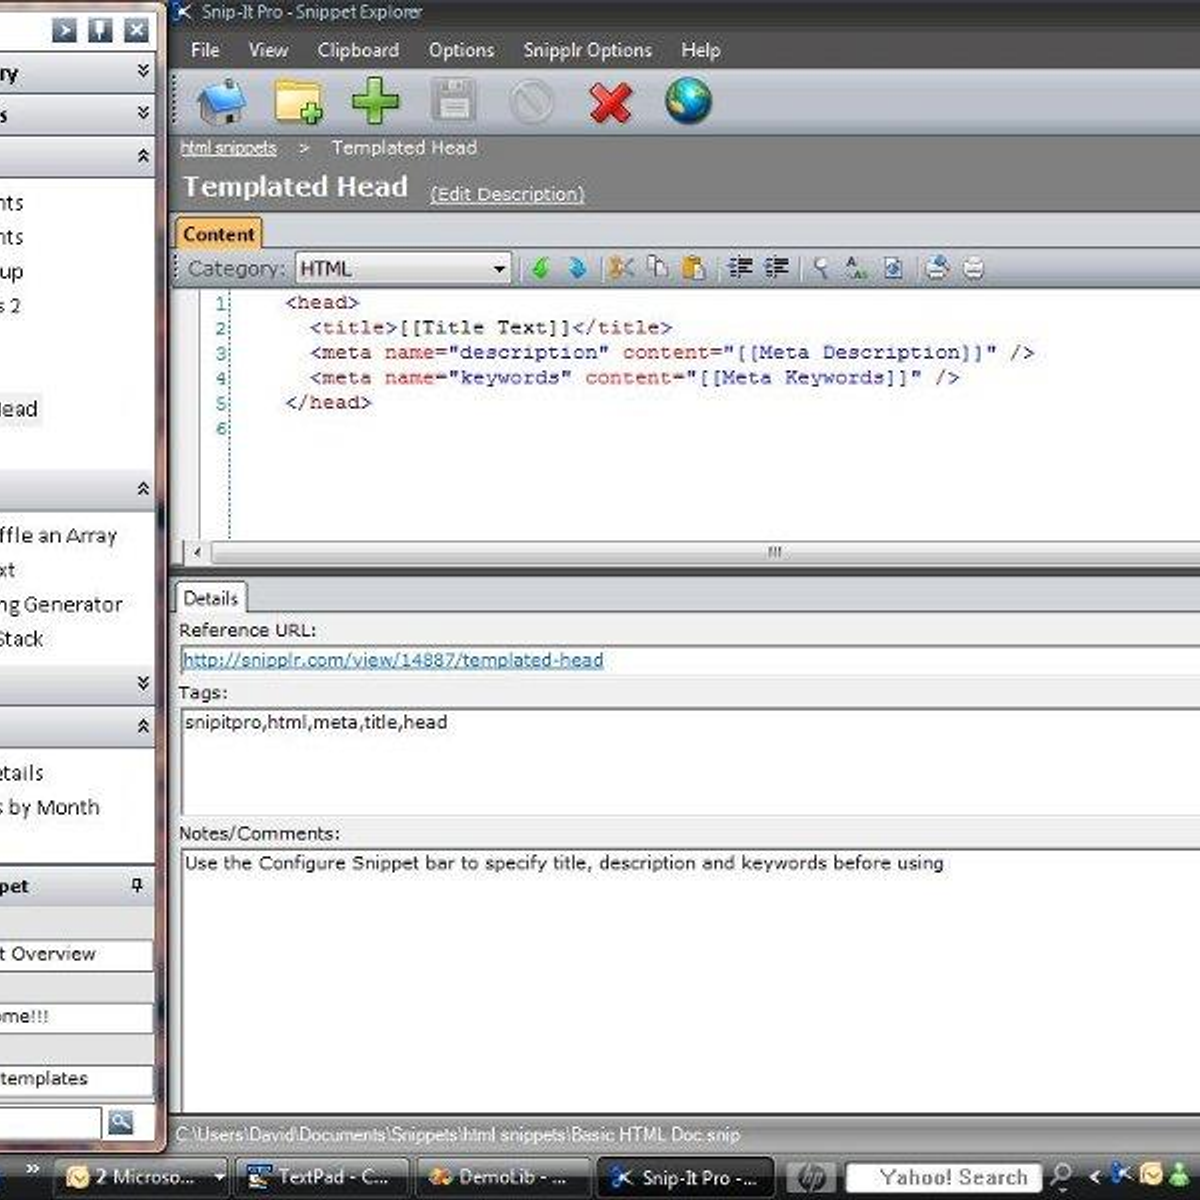Close the side panel with its X button
The height and width of the screenshot is (1200, 1200).
137,30
